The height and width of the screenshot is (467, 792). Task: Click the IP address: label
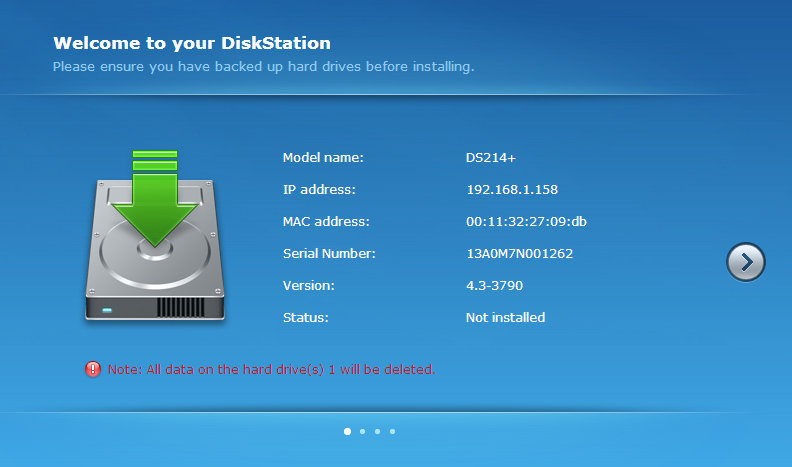tap(319, 190)
